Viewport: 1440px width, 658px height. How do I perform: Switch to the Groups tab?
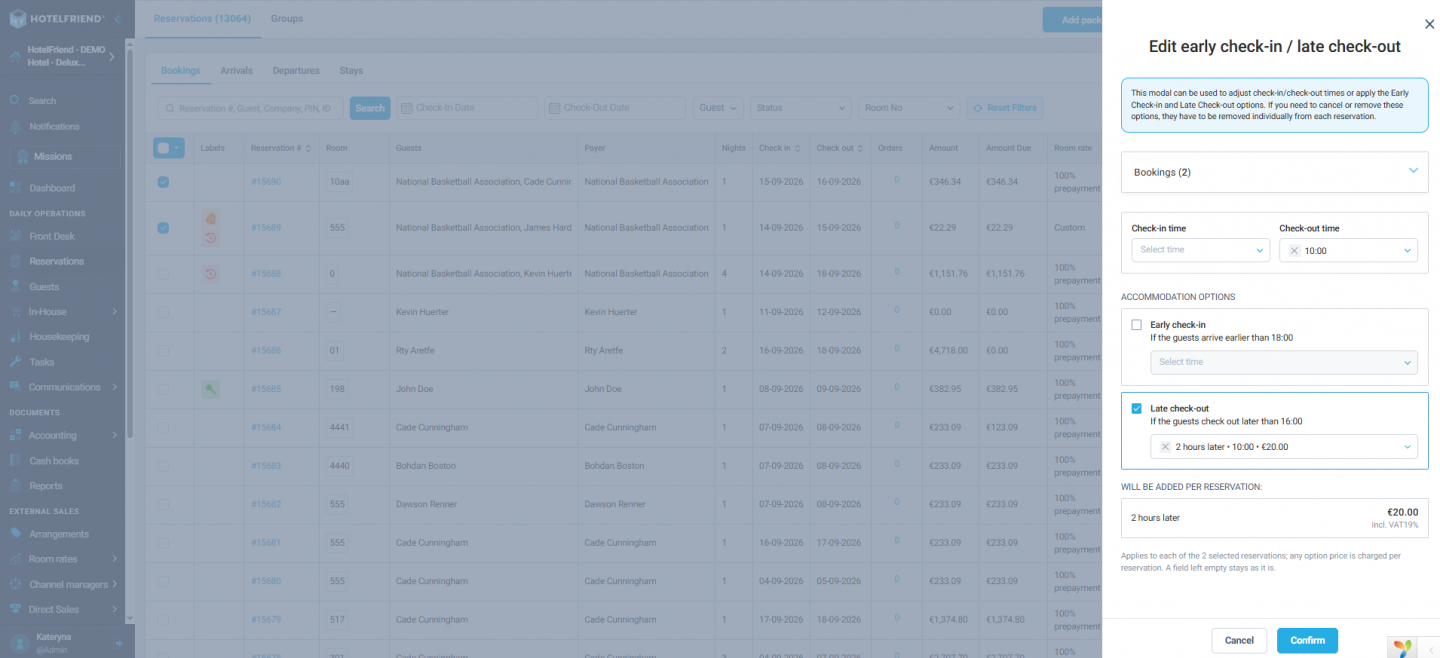[287, 19]
